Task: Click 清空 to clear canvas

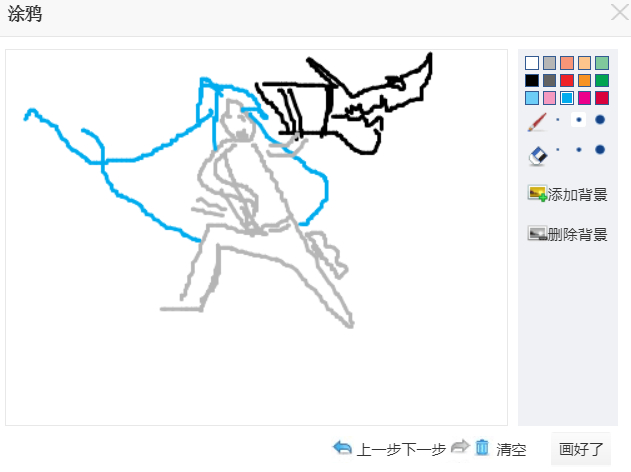Action: pos(511,449)
